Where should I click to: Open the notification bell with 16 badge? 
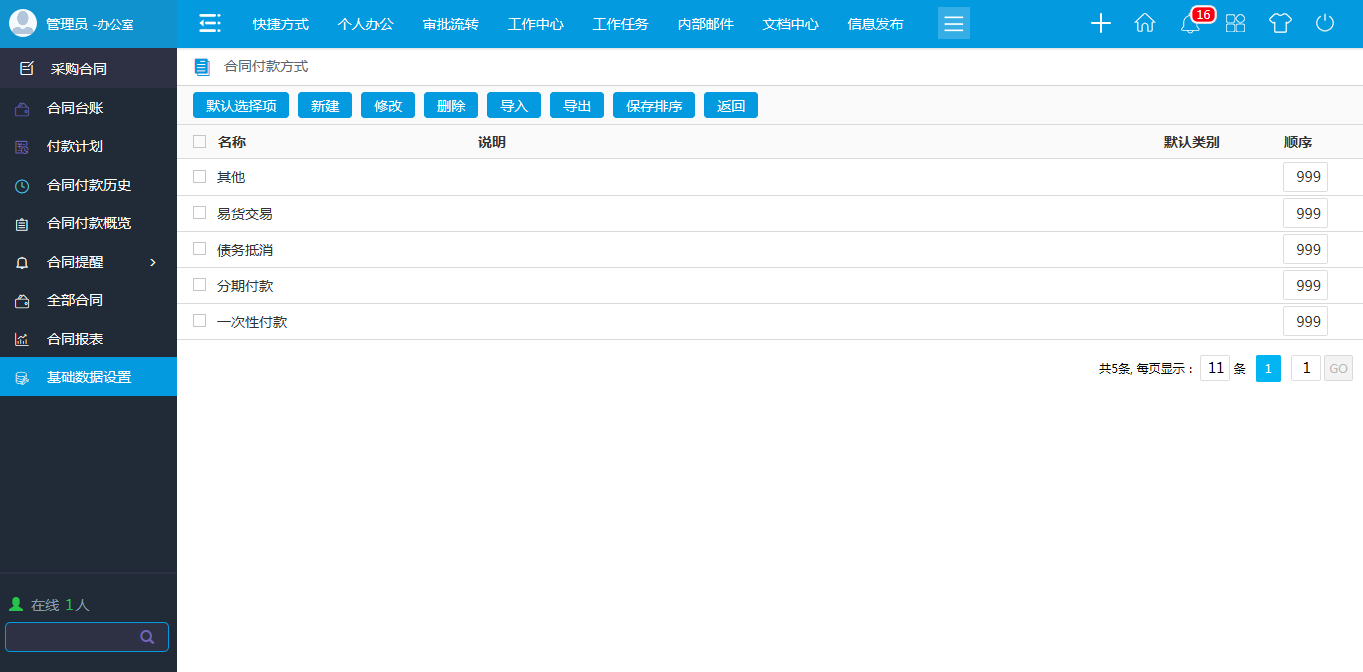[x=1190, y=24]
